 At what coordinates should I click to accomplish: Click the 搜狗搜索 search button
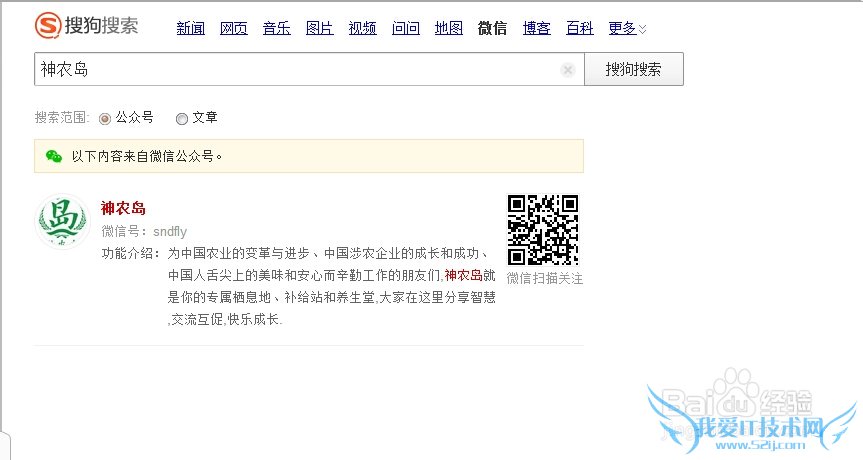[x=633, y=69]
